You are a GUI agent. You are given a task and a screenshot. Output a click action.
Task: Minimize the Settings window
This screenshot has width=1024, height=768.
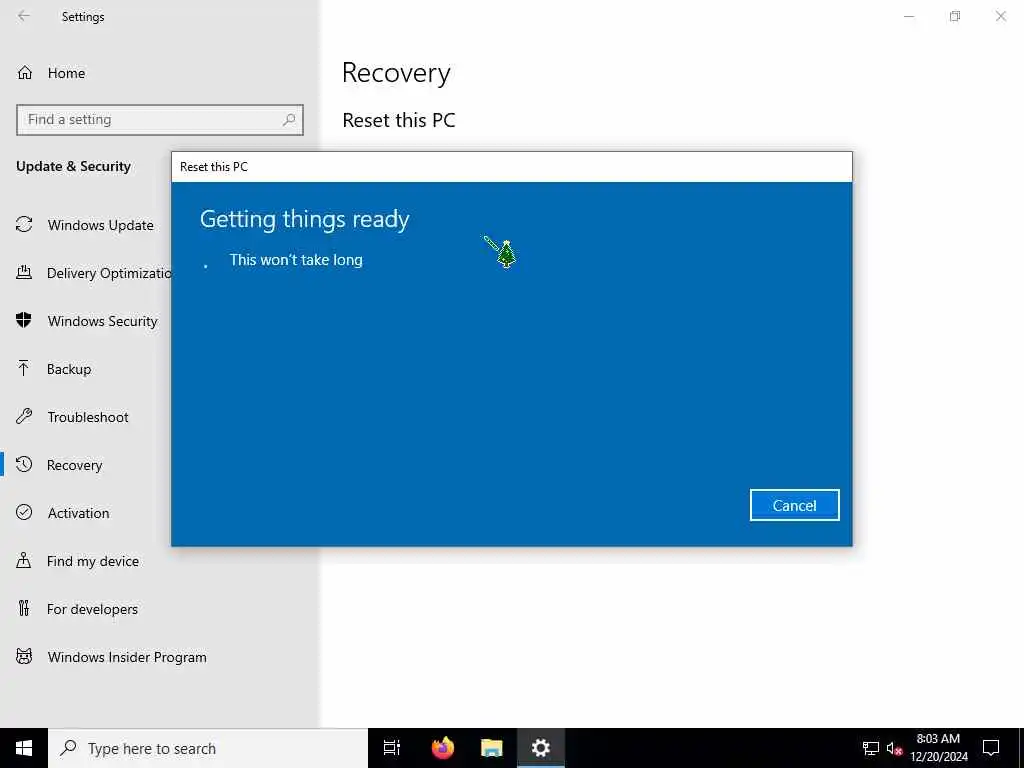(908, 16)
